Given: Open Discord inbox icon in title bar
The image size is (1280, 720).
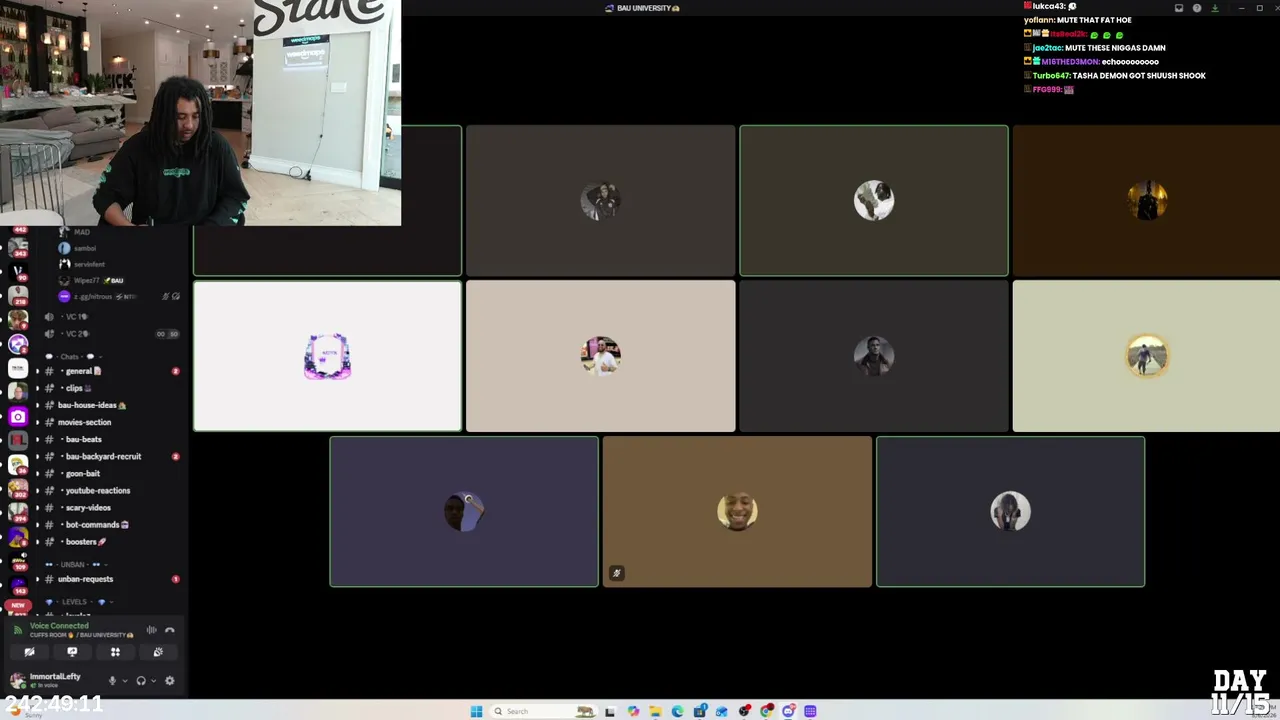Looking at the screenshot, I should (x=1179, y=8).
